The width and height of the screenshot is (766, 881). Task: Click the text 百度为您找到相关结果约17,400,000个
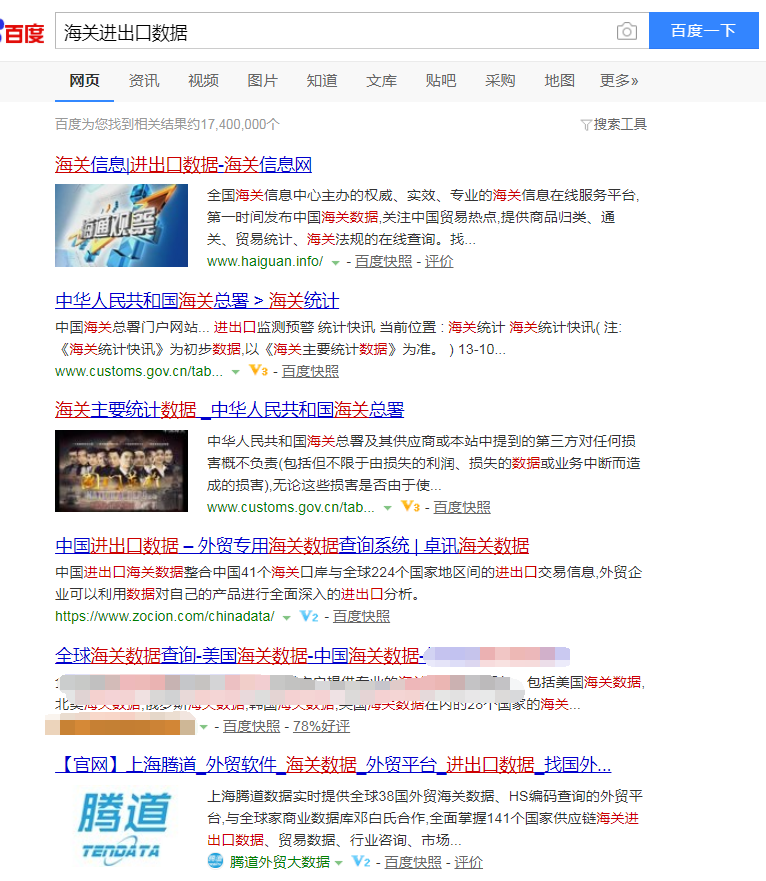167,124
